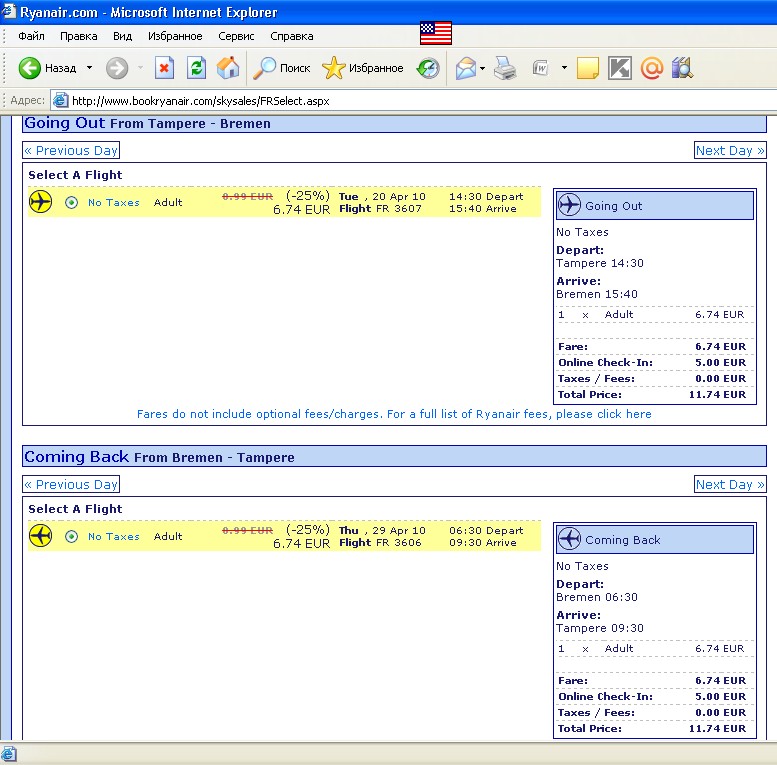Open the Сервис menu
777x765 pixels.
(x=236, y=36)
